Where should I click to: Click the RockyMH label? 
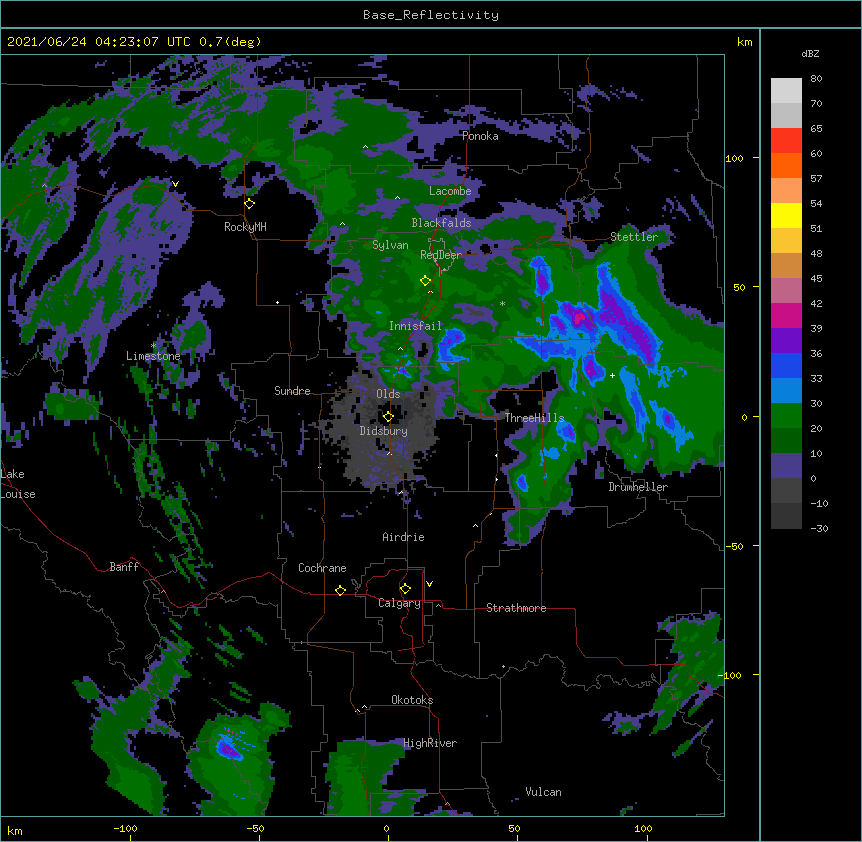tap(245, 227)
